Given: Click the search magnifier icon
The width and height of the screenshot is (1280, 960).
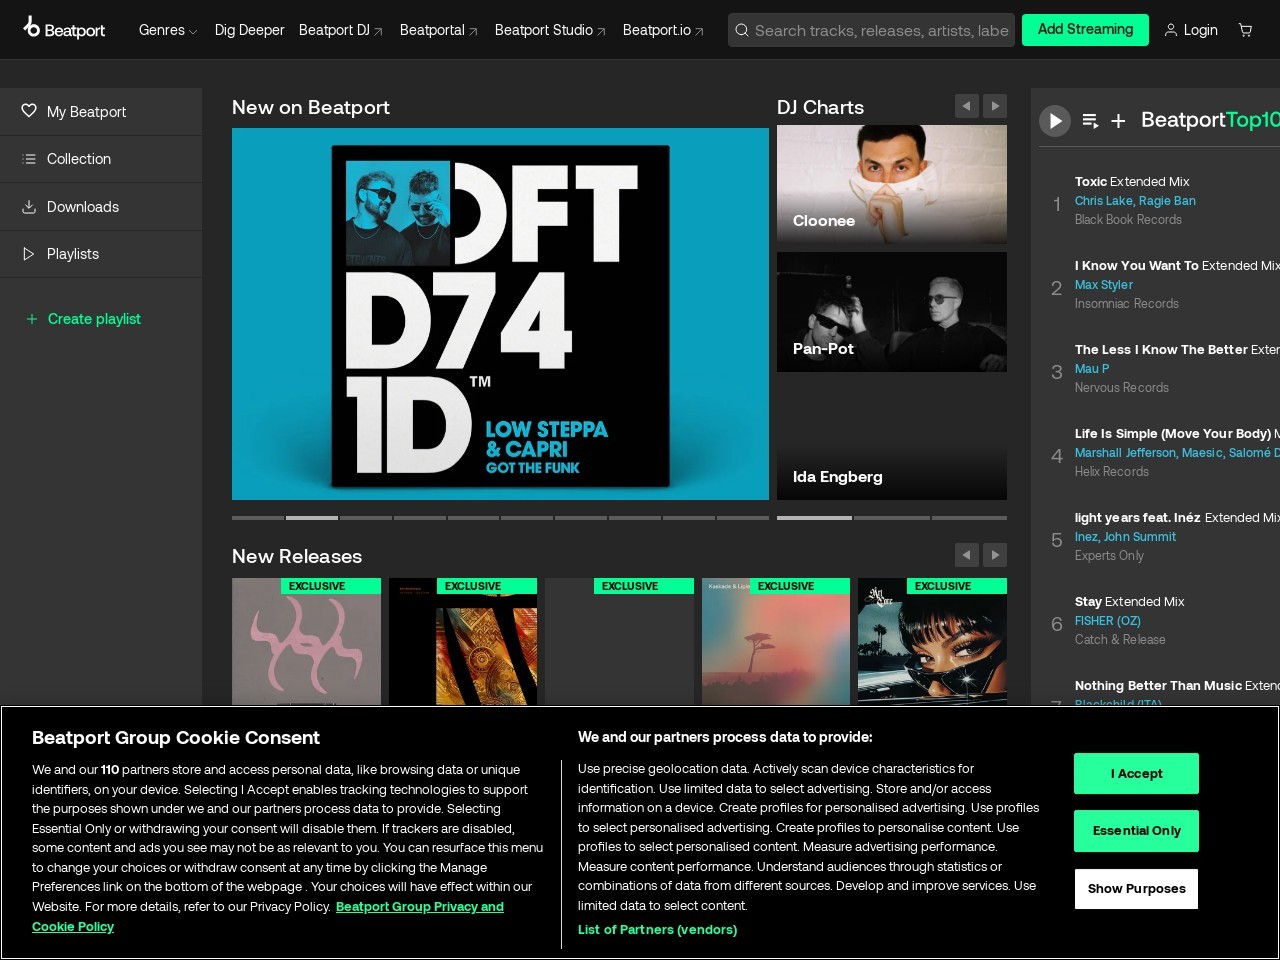Looking at the screenshot, I should coord(742,30).
